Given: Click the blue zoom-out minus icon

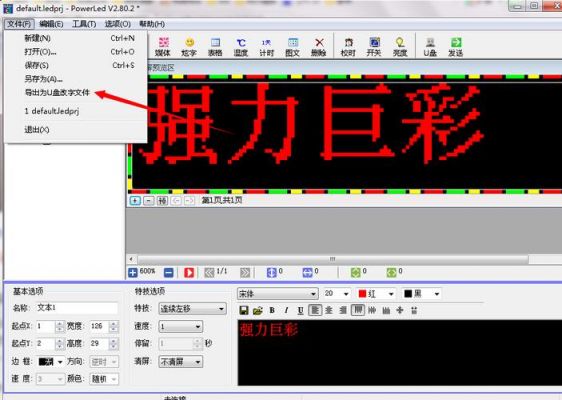Looking at the screenshot, I should pos(168,273).
